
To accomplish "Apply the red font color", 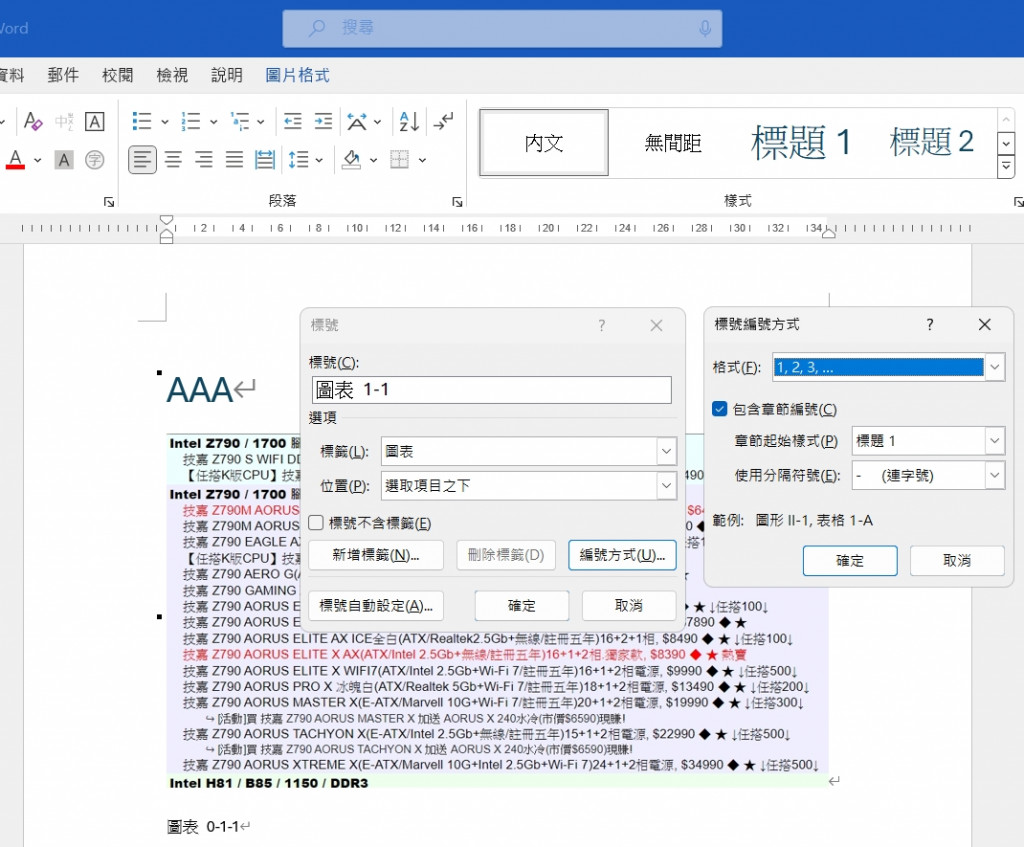I will coord(16,159).
